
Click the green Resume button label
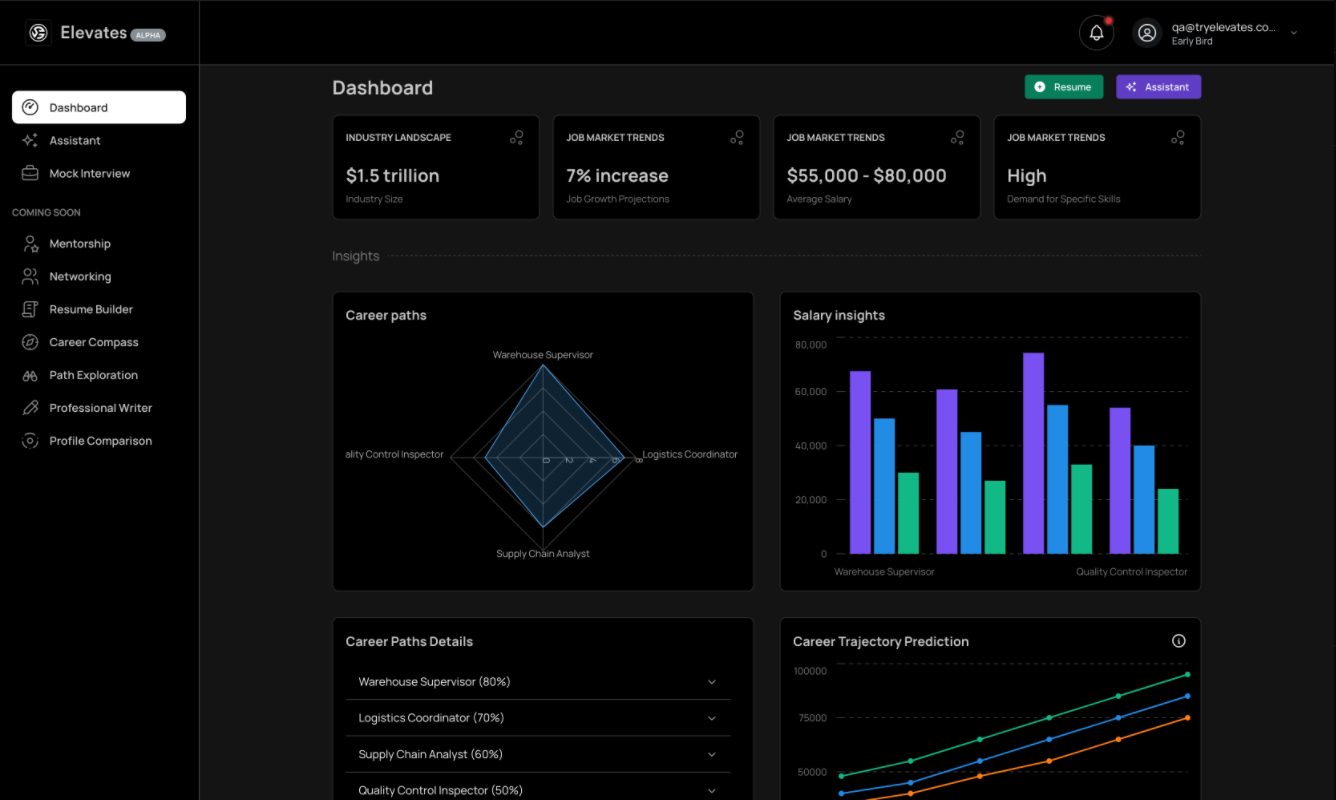[x=1072, y=87]
